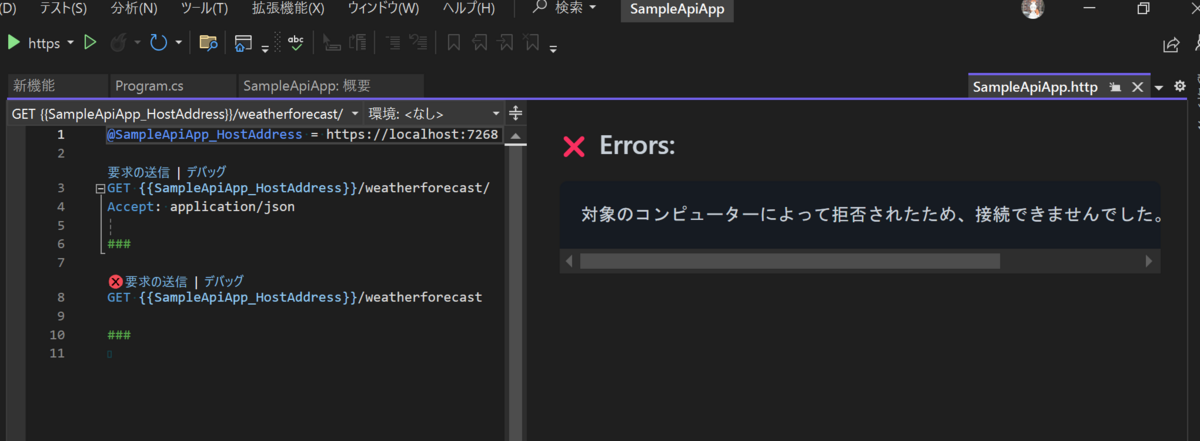Open the https launch profile dropdown arrow
The image size is (1200, 441).
coord(70,43)
